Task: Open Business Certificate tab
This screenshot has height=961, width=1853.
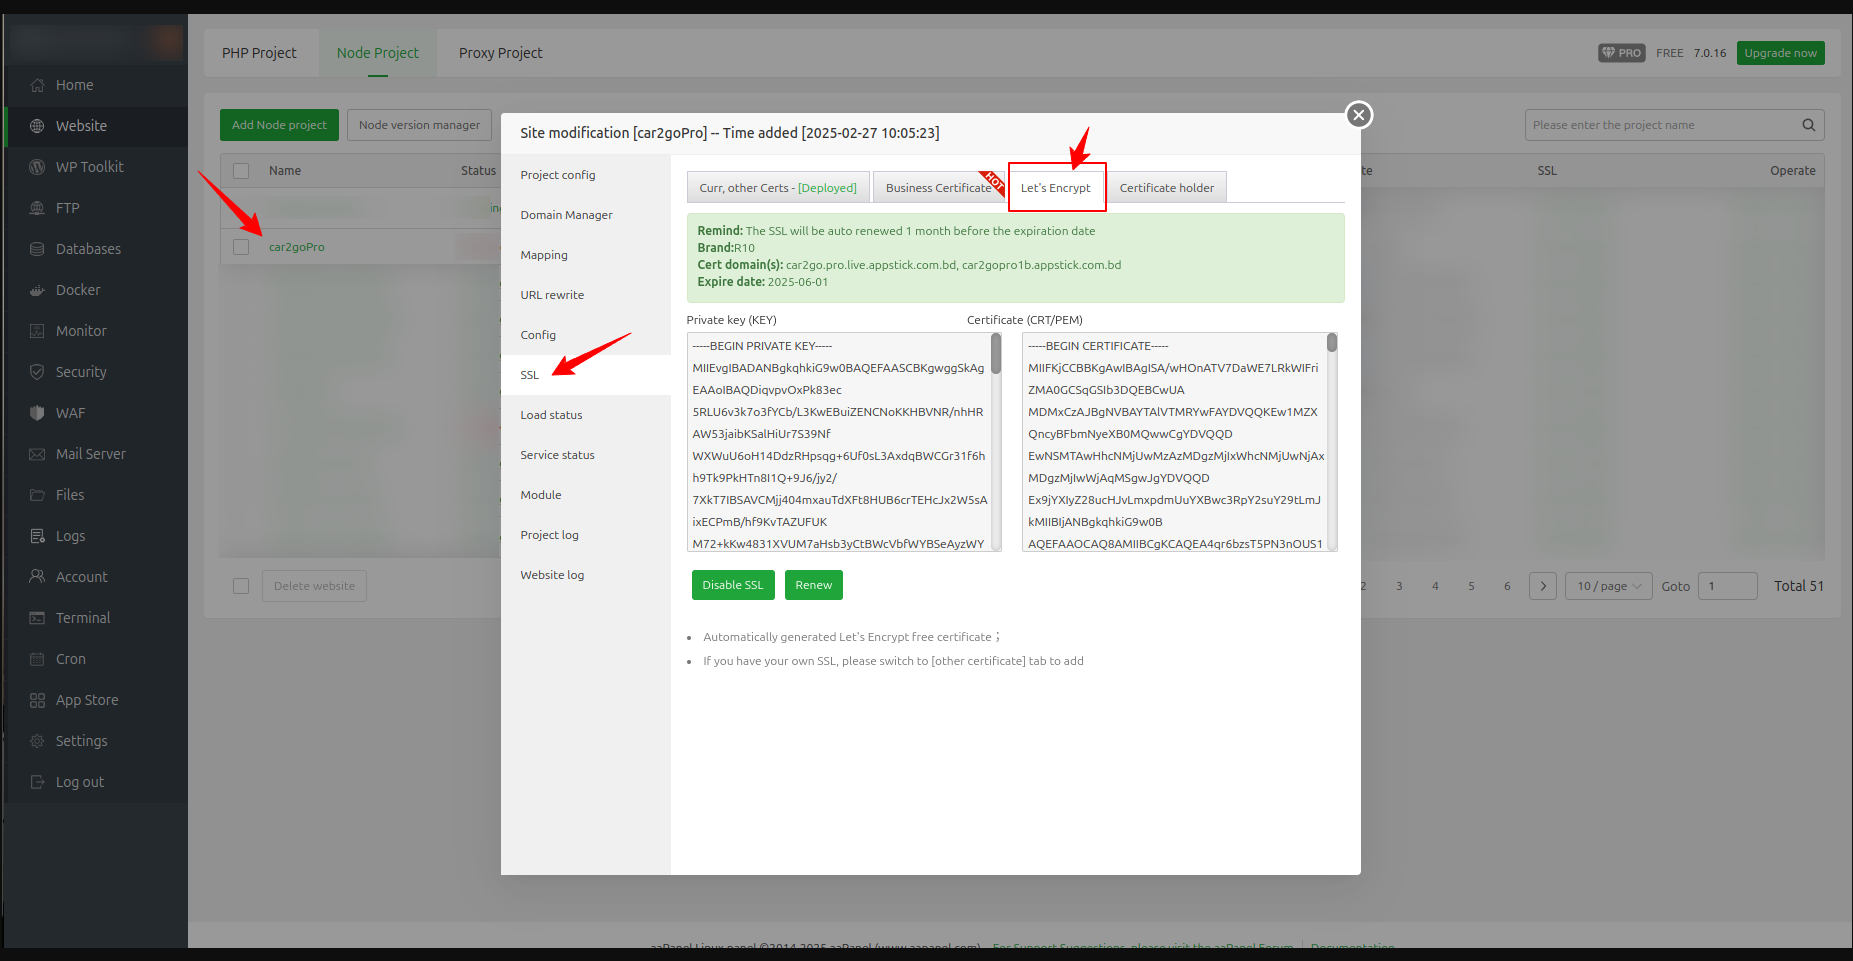Action: point(939,188)
